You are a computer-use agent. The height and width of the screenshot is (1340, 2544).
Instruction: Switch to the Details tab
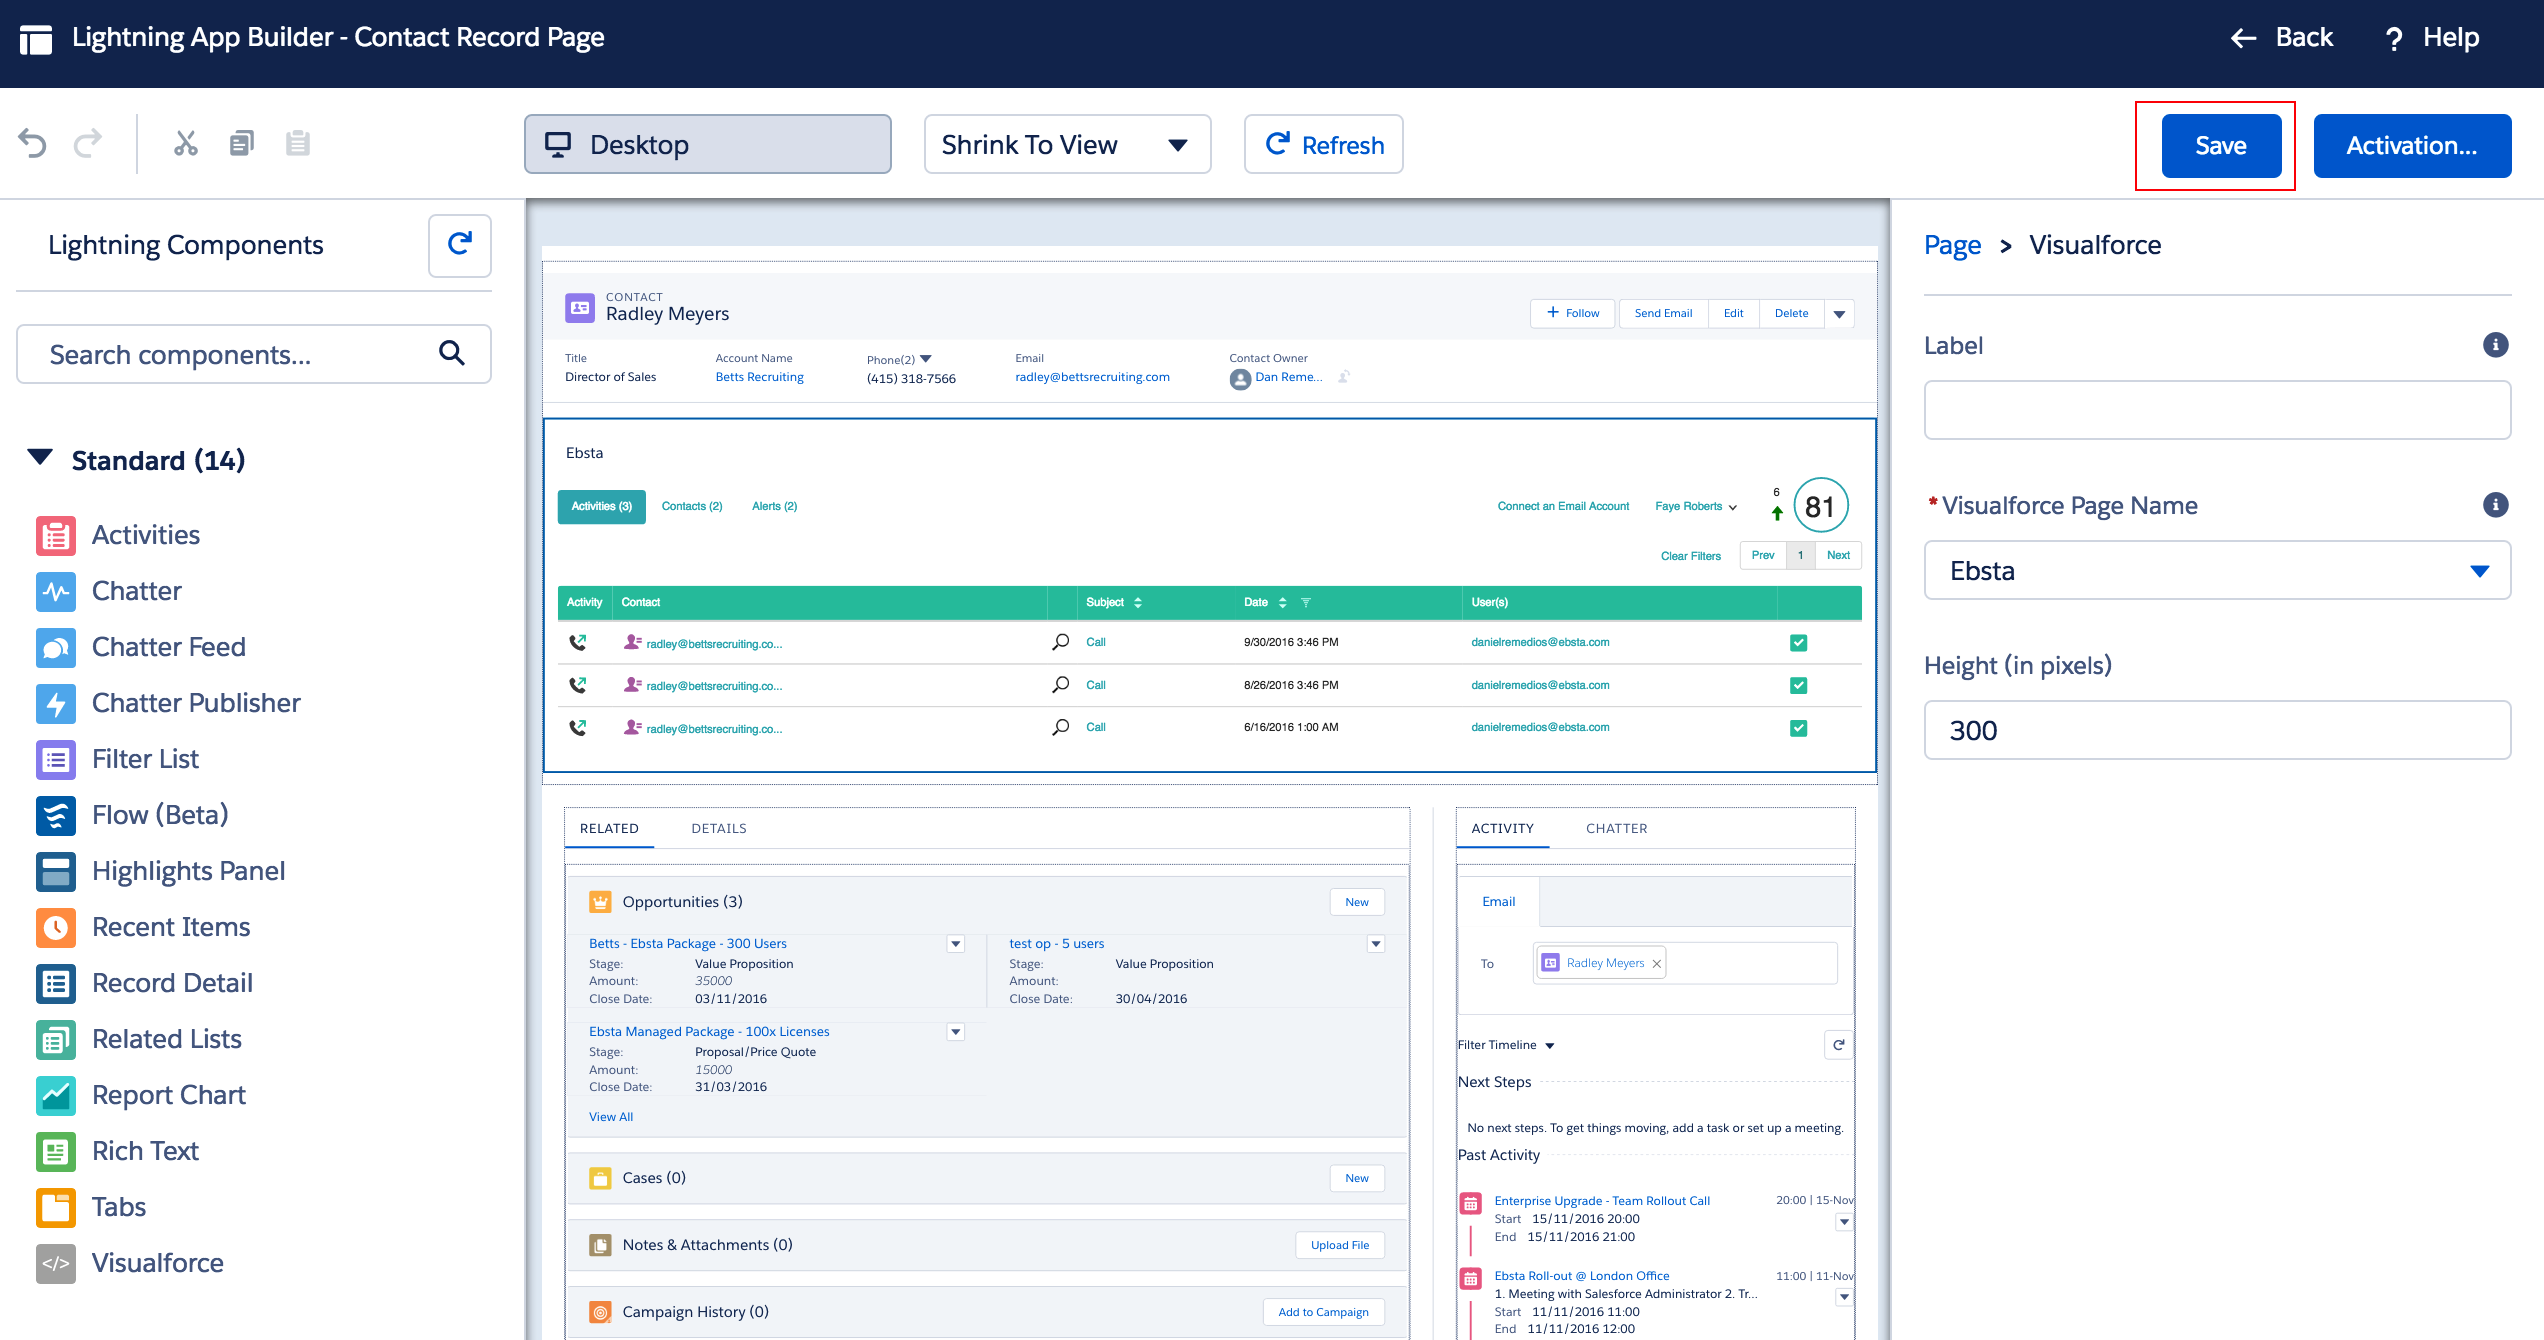(x=718, y=828)
